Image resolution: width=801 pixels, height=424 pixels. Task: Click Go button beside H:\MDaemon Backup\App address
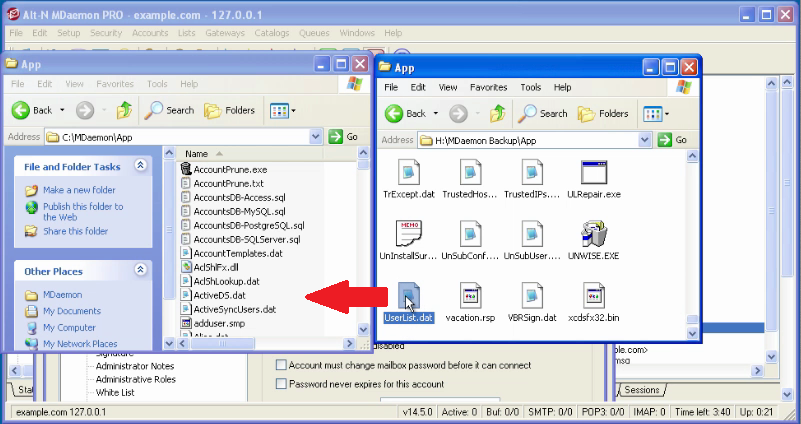[x=672, y=140]
